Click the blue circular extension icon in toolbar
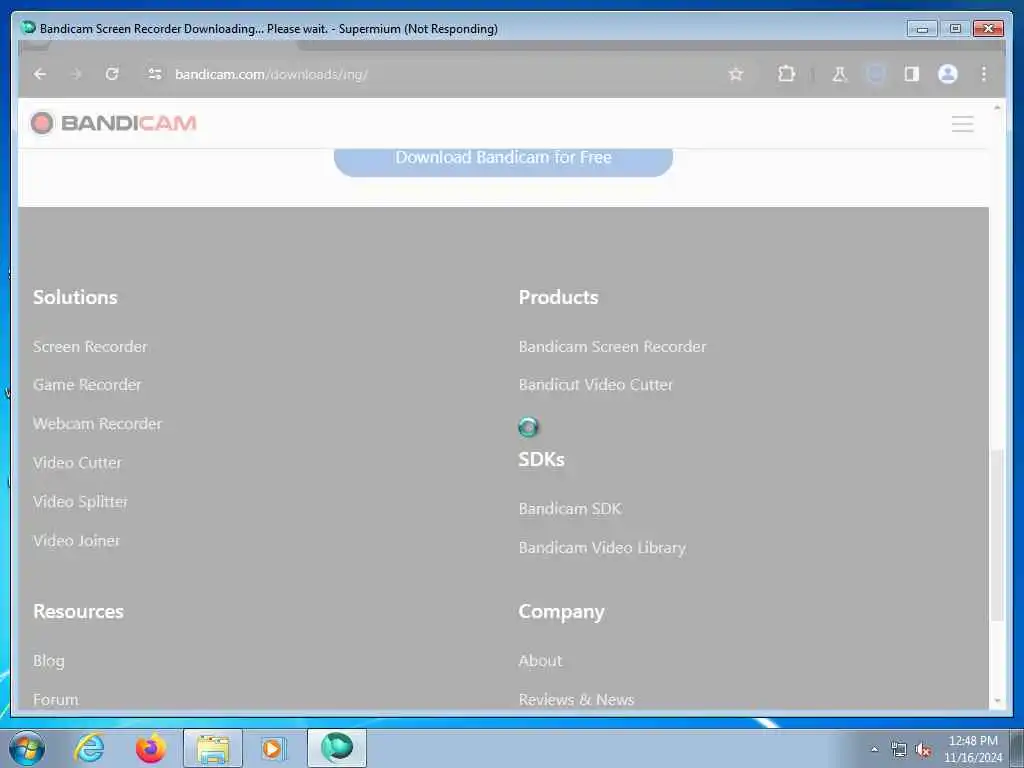 click(x=876, y=74)
